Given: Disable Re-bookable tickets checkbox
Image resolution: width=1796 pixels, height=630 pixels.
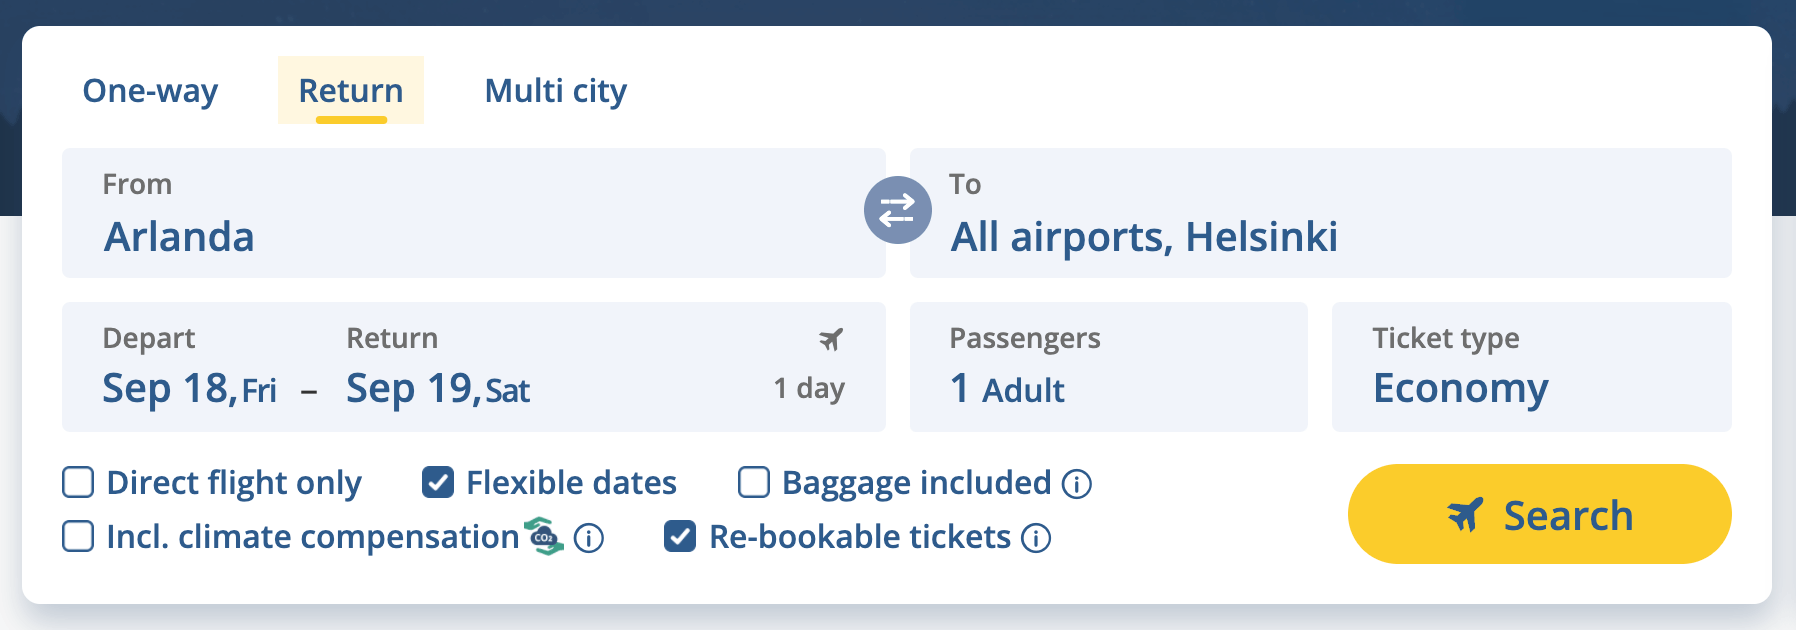Looking at the screenshot, I should (680, 537).
